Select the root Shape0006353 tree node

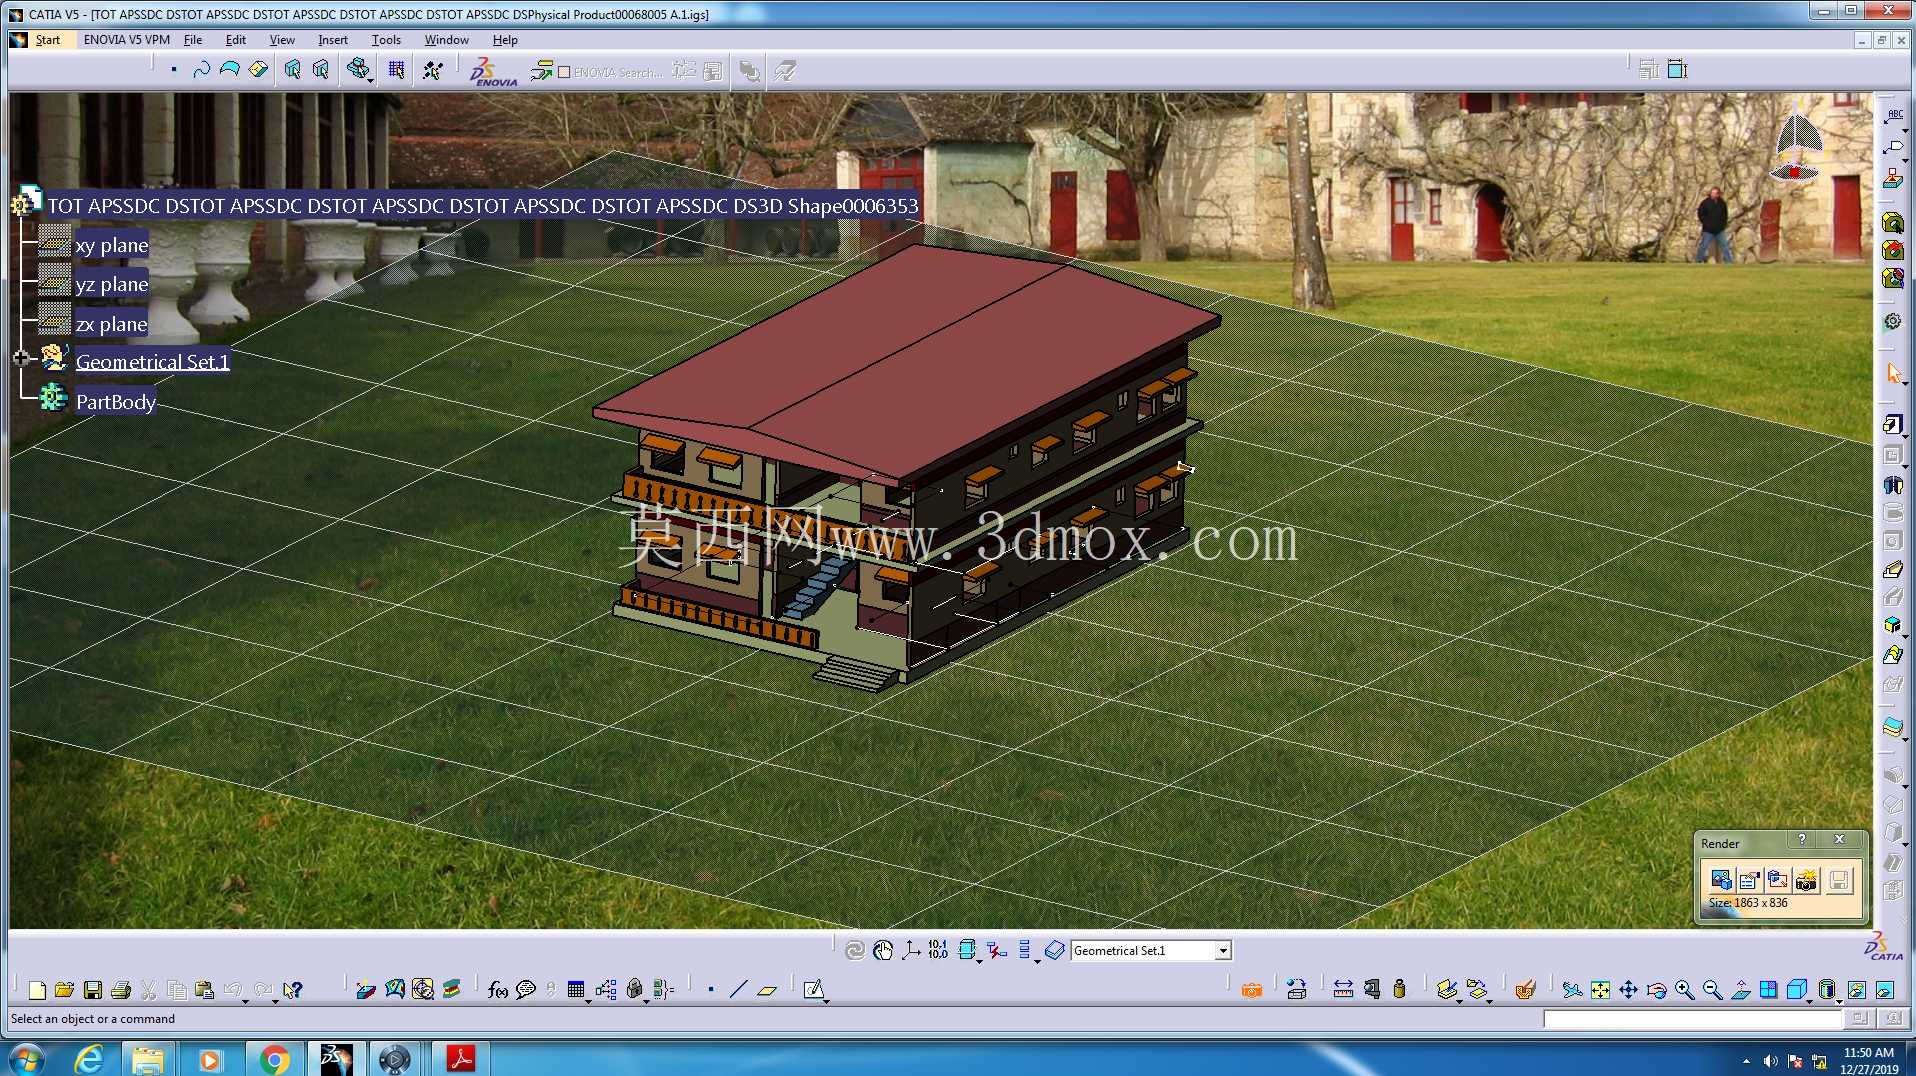482,206
